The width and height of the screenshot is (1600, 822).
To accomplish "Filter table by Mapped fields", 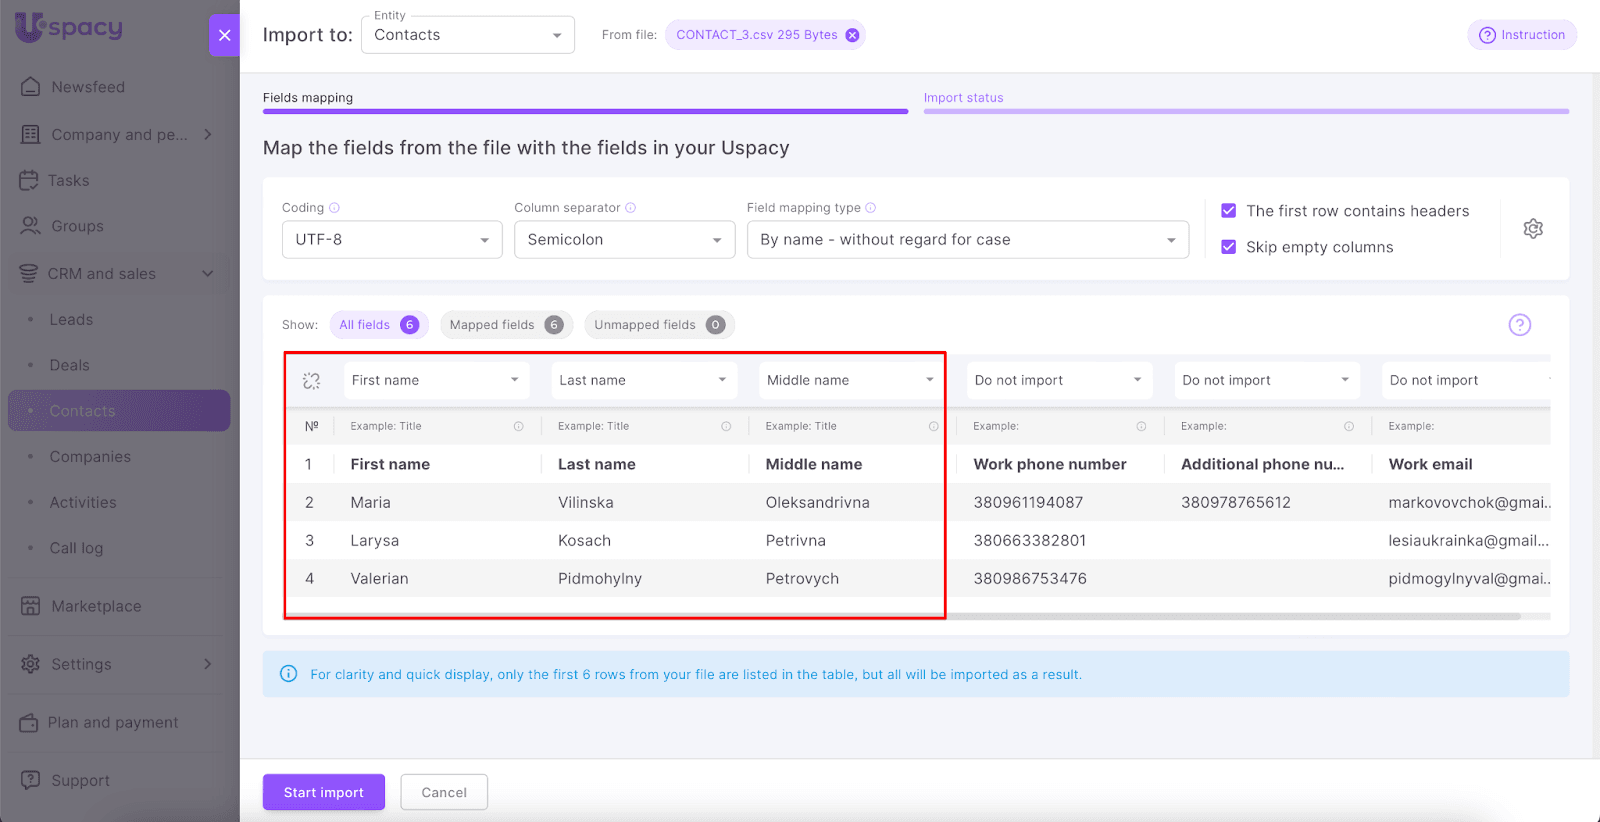I will click(x=505, y=325).
